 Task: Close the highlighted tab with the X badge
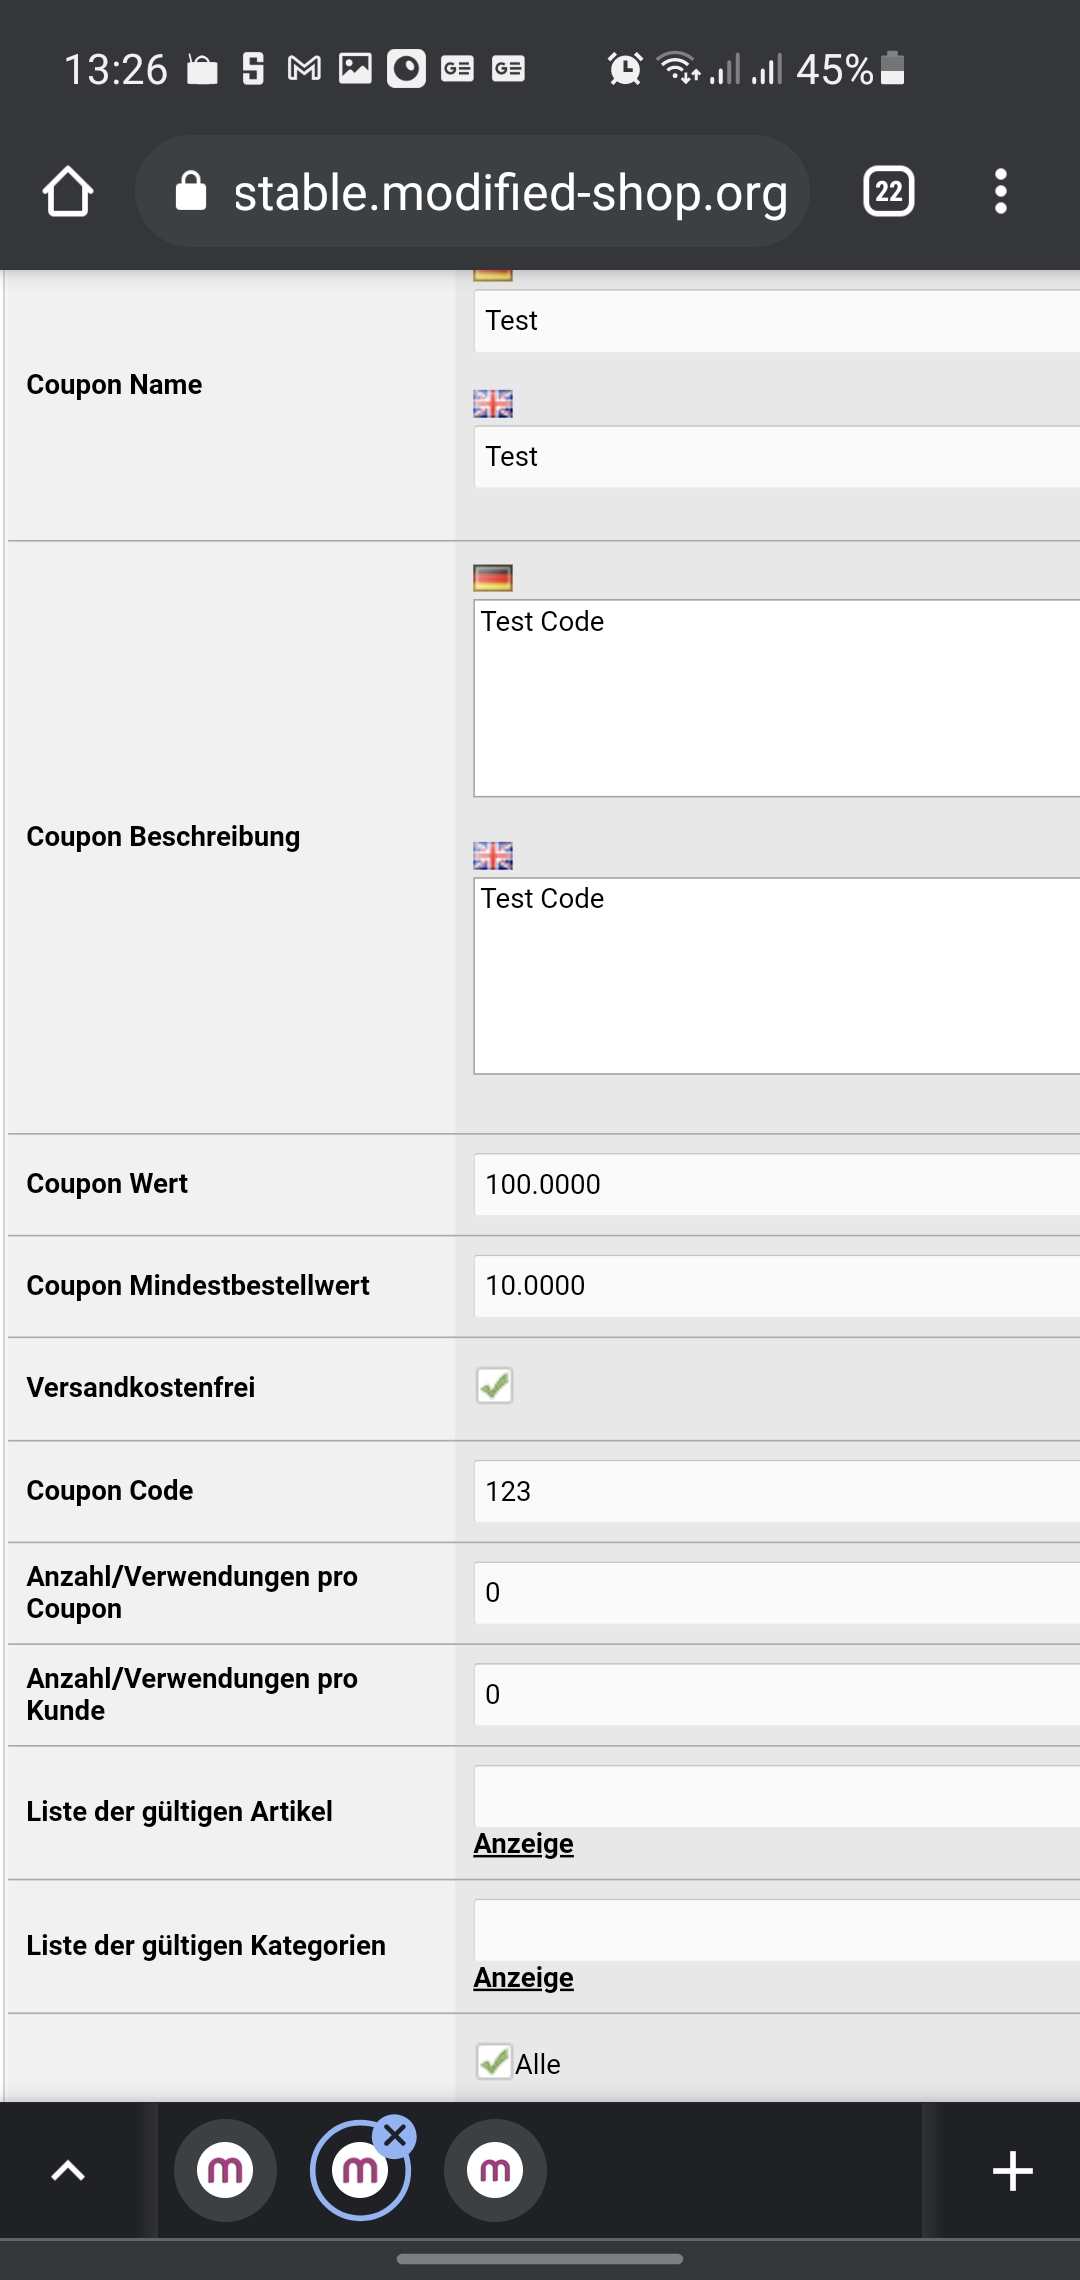395,2136
